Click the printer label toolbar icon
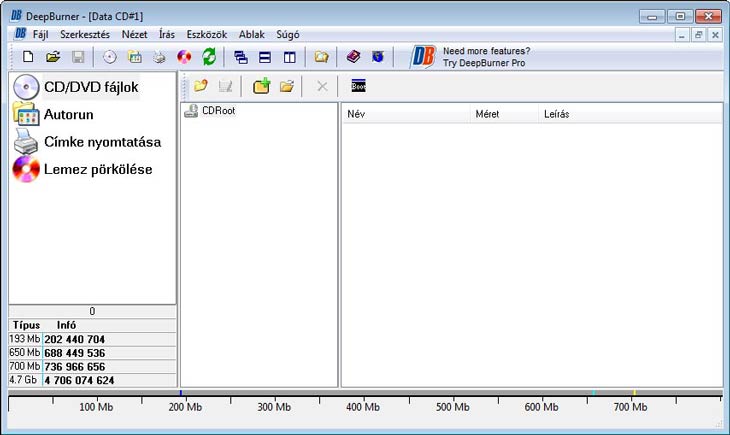730x435 pixels. (x=159, y=57)
